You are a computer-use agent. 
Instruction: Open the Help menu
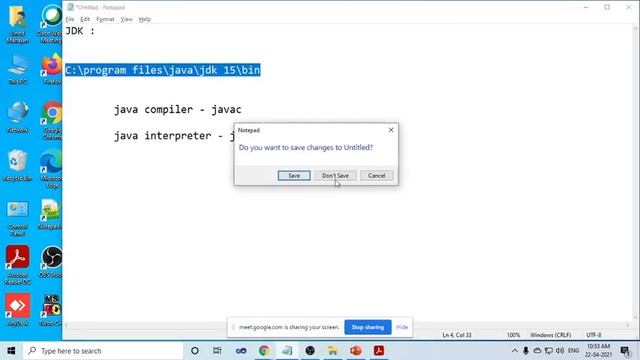pyautogui.click(x=144, y=19)
